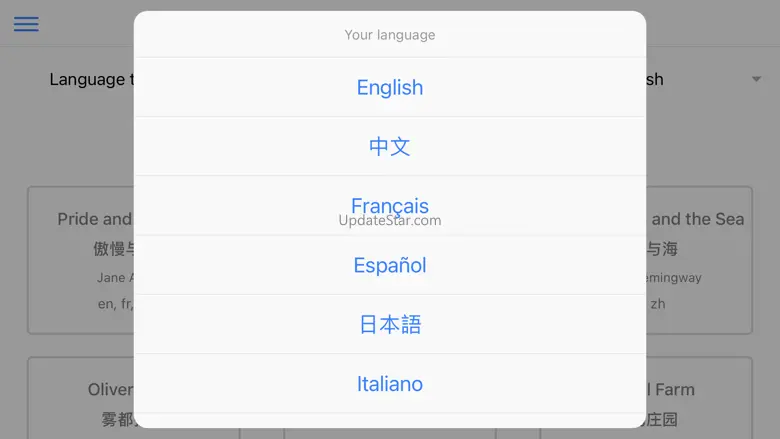Expand the dropdown arrow at top right
This screenshot has width=780, height=439.
click(x=756, y=80)
